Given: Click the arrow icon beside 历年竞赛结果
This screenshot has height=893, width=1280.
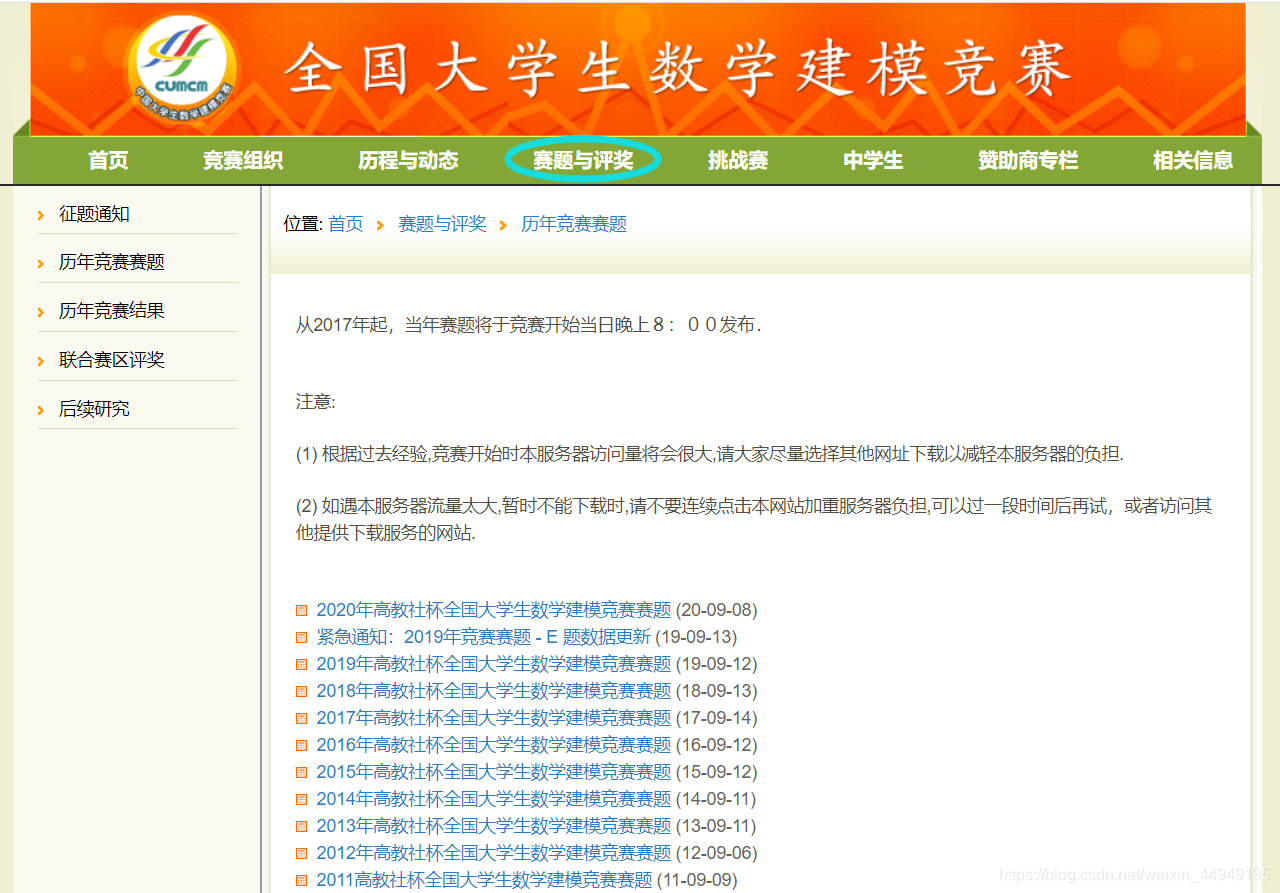Looking at the screenshot, I should [41, 312].
